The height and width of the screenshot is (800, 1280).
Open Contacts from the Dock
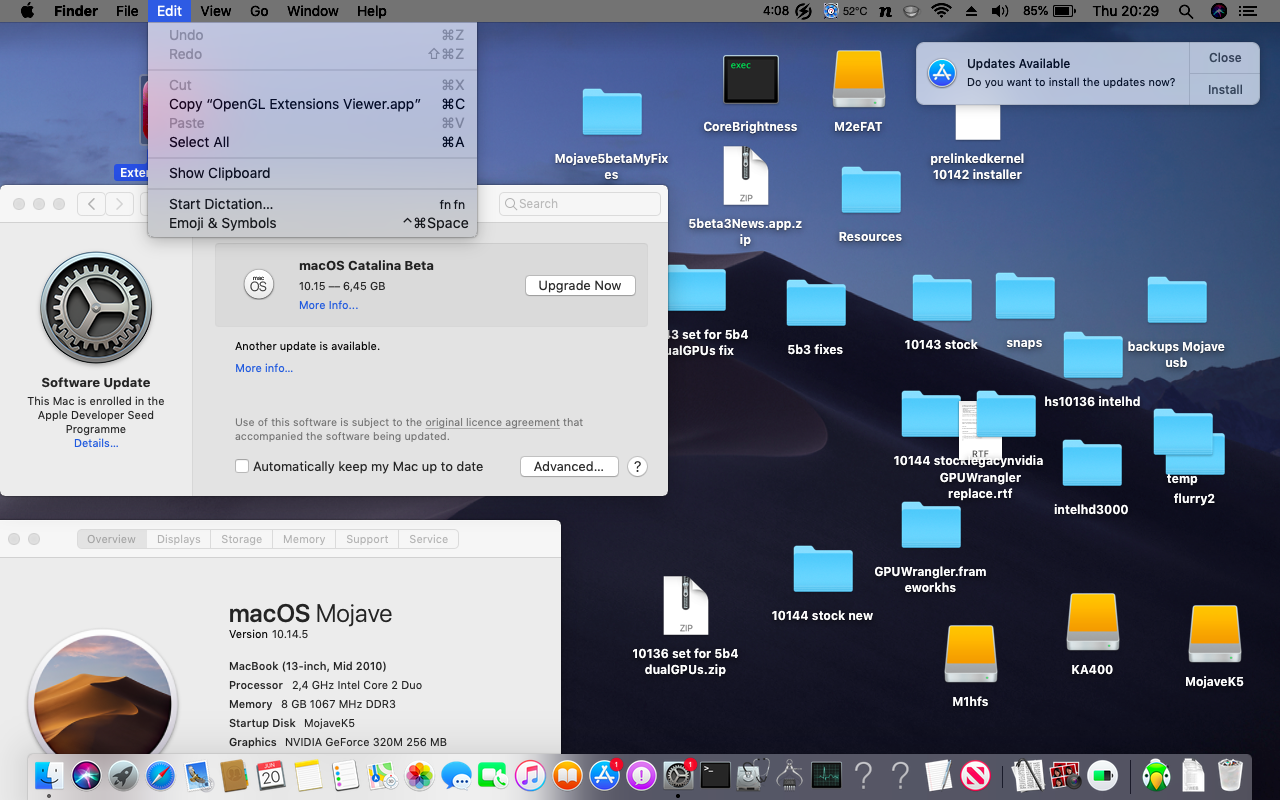point(234,775)
